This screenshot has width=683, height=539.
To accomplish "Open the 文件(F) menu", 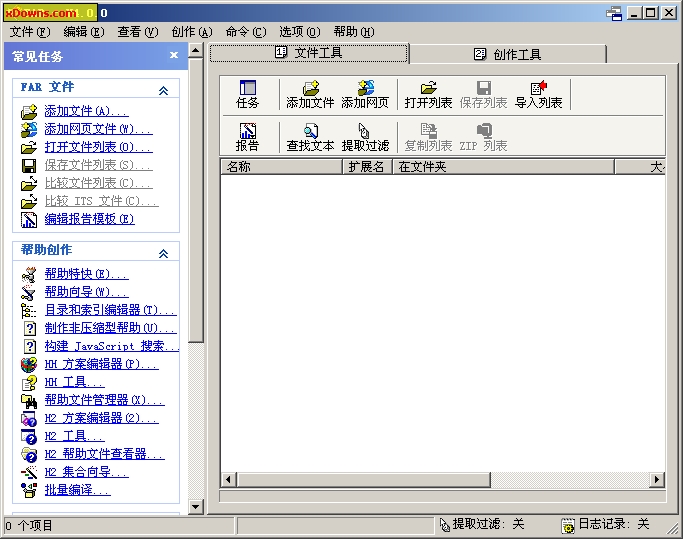I will click(x=30, y=32).
